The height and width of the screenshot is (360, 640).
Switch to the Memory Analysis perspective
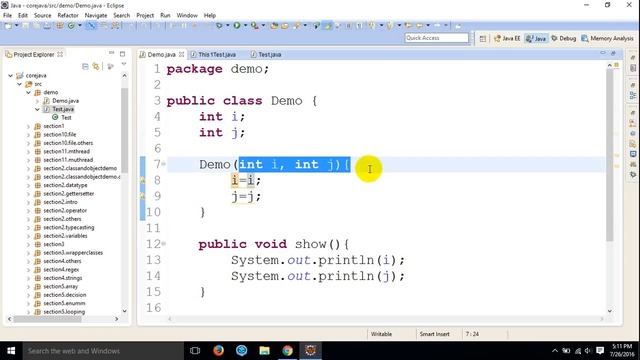point(607,38)
